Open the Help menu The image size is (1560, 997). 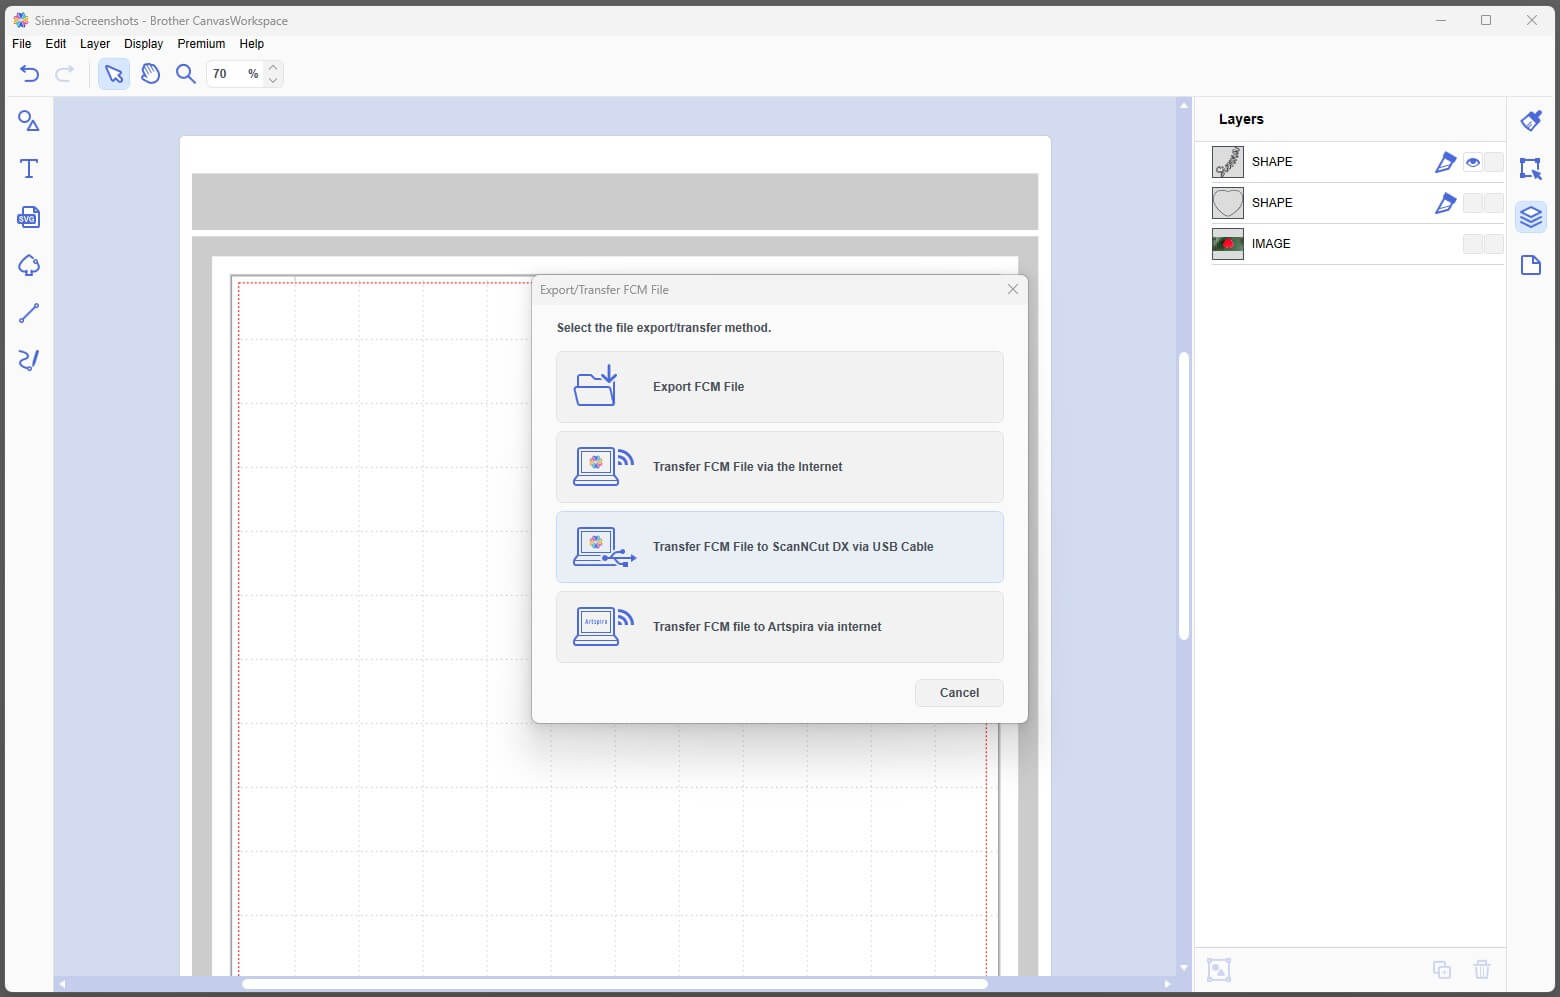coord(252,44)
